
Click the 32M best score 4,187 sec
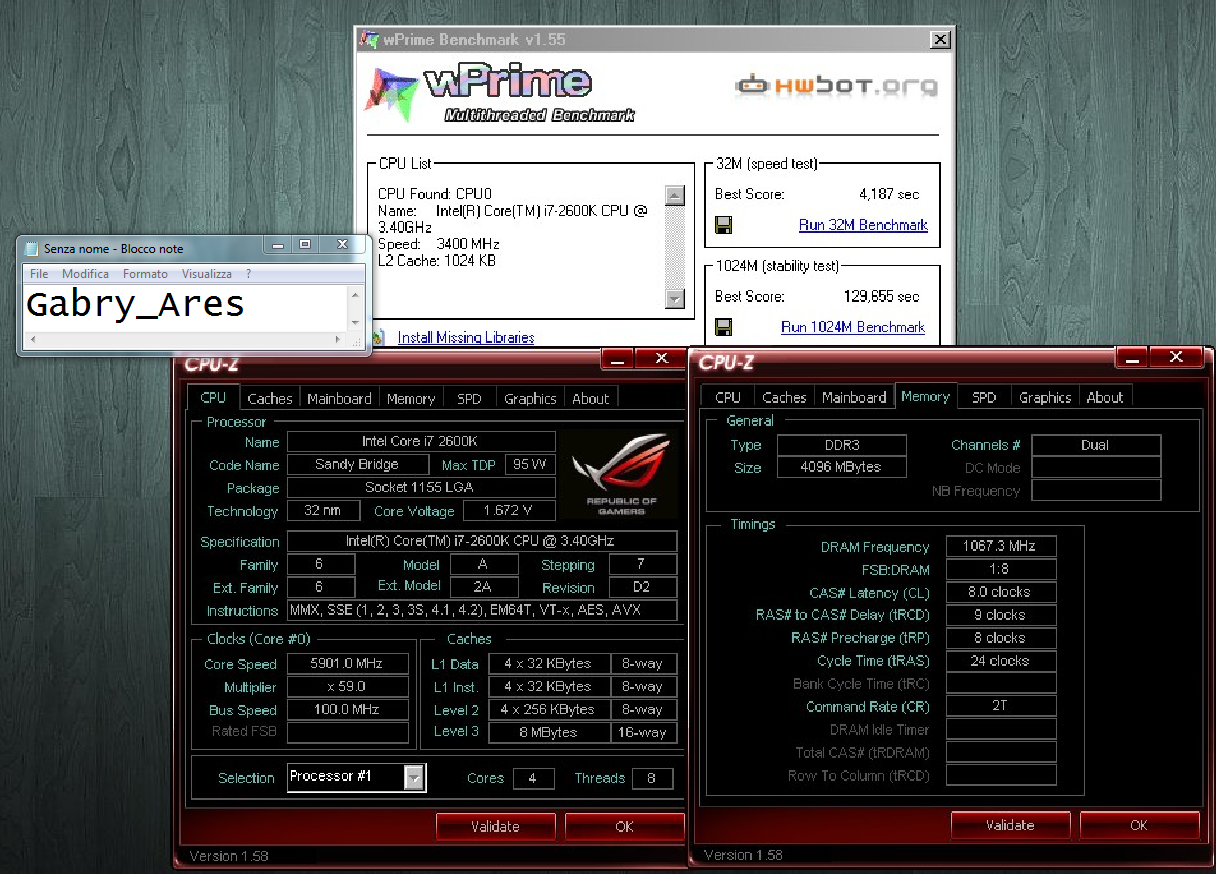pos(889,194)
